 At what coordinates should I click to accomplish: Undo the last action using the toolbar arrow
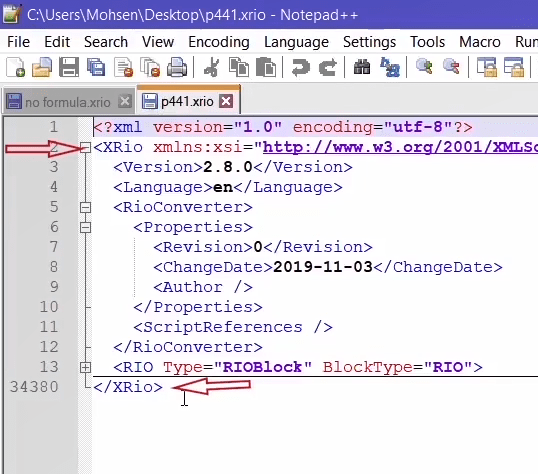(x=300, y=67)
